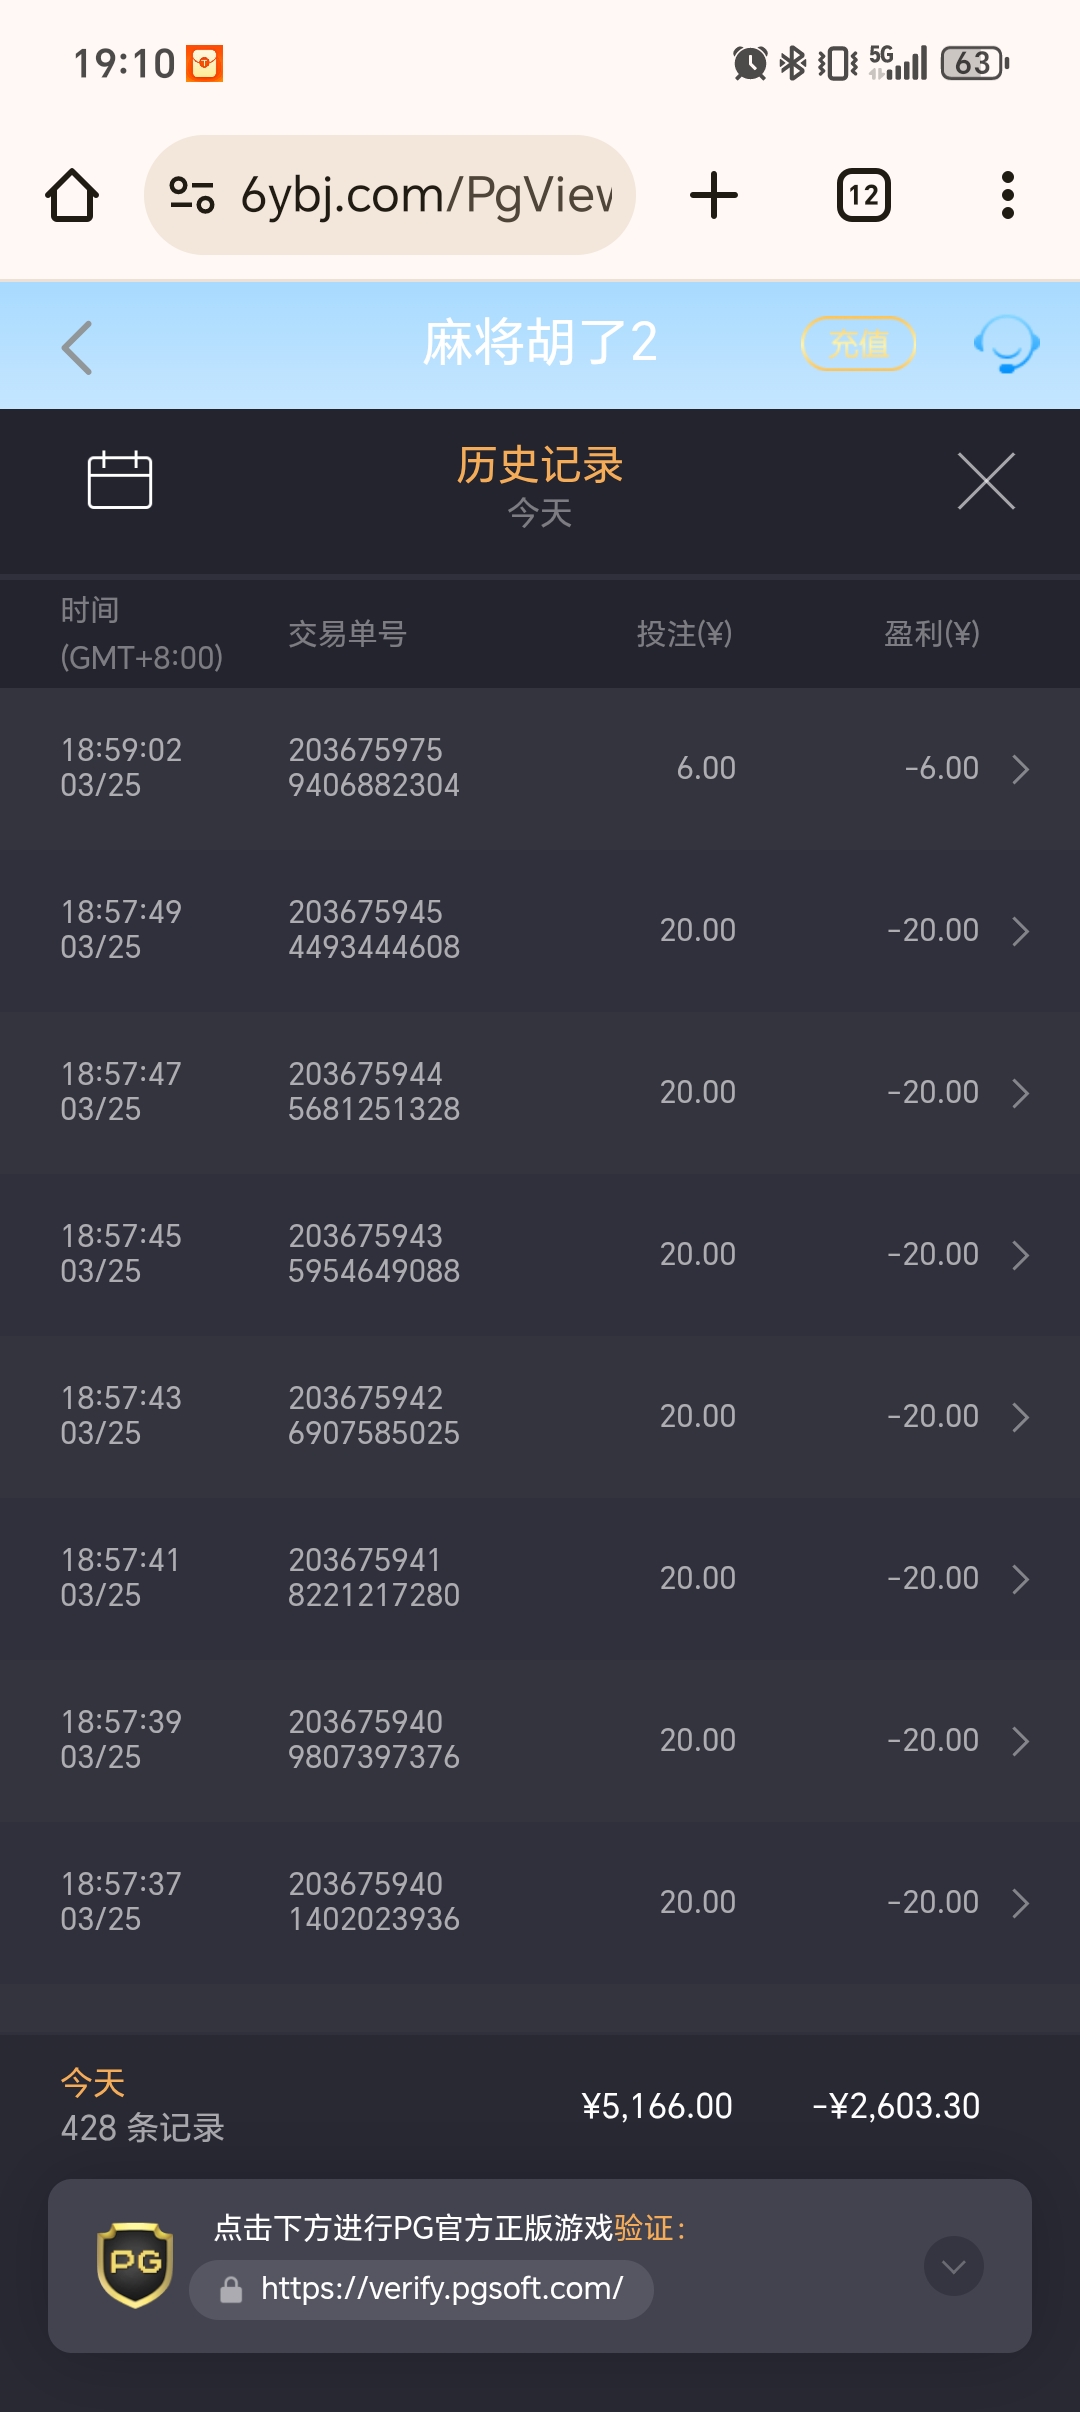Expand the 18:57:37 record details

[1020, 1903]
